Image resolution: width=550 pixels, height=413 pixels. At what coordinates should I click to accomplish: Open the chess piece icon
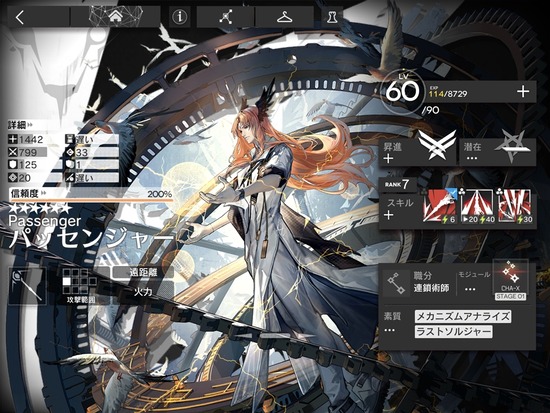331,16
